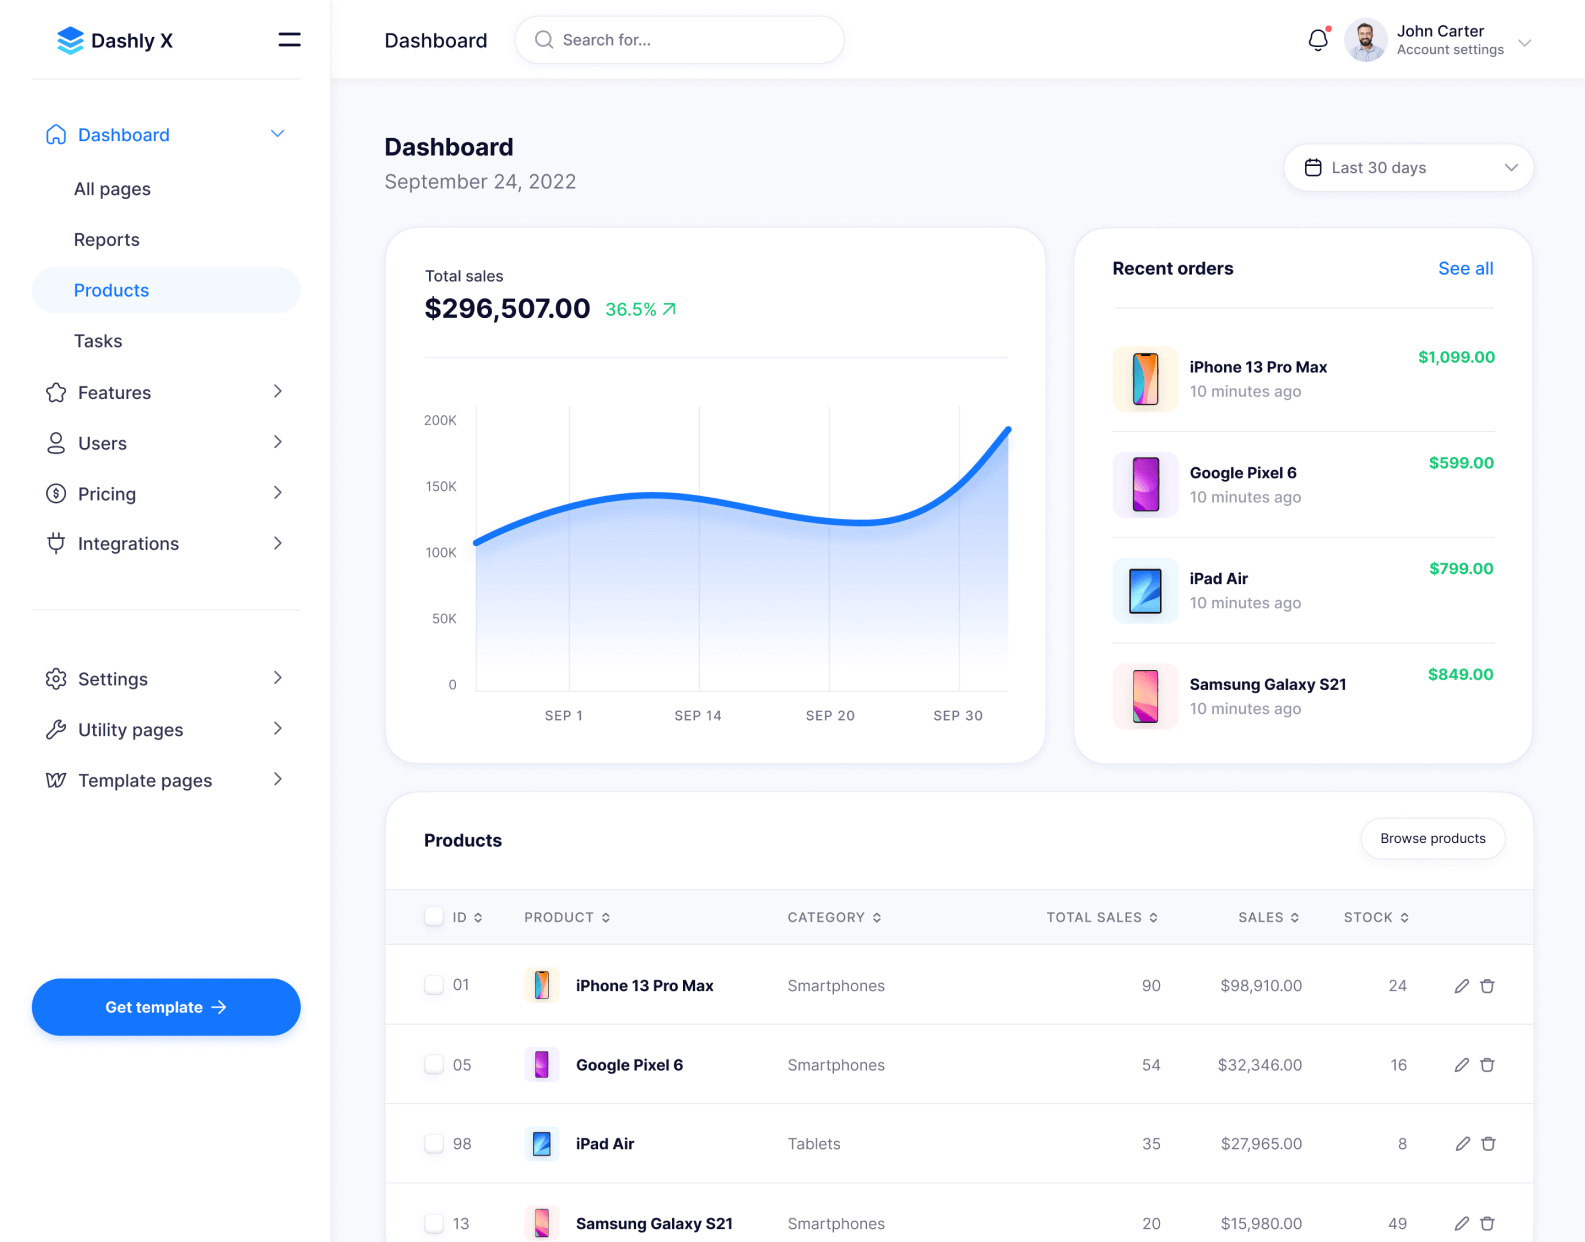Click John Carter's profile avatar
This screenshot has height=1242, width=1585.
1365,40
